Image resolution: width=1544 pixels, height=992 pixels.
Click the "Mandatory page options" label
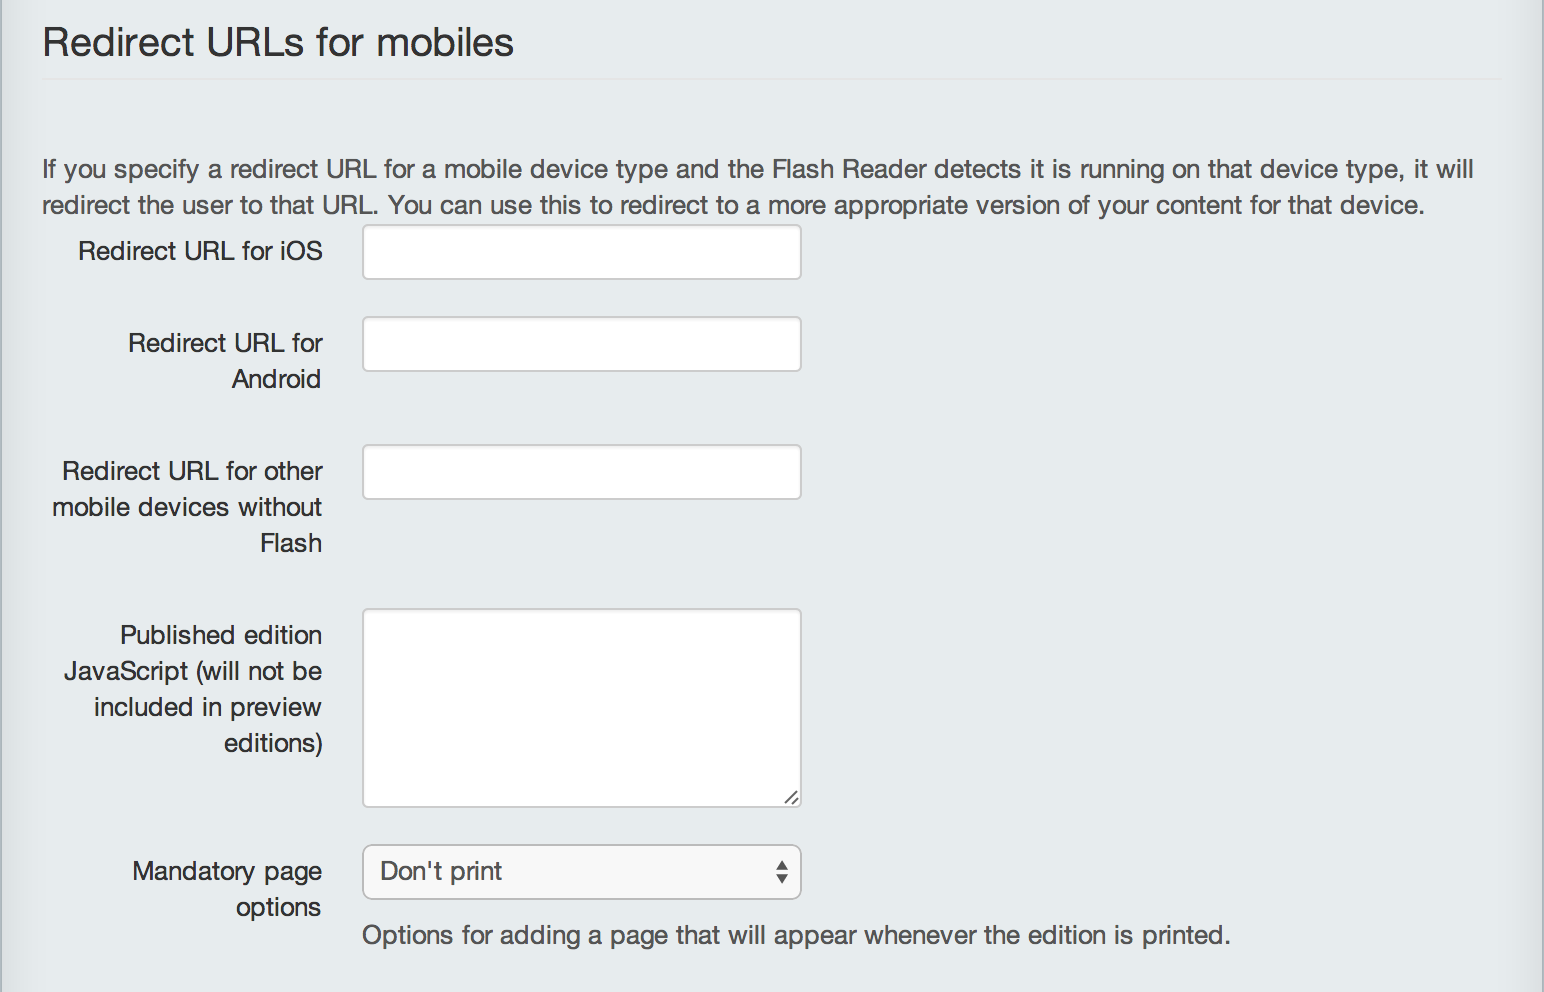pos(227,889)
